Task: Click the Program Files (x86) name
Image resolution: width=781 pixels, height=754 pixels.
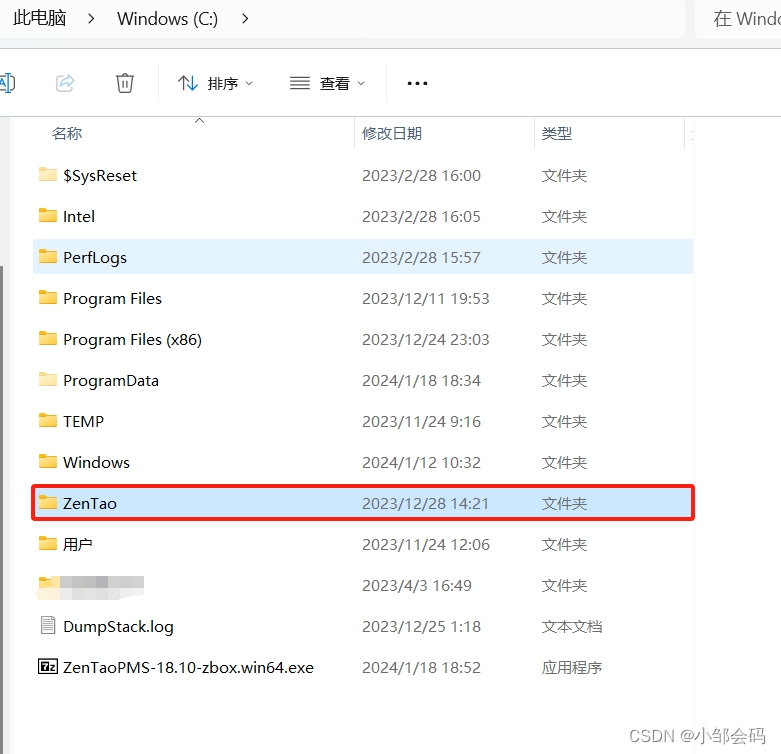Action: click(x=132, y=340)
